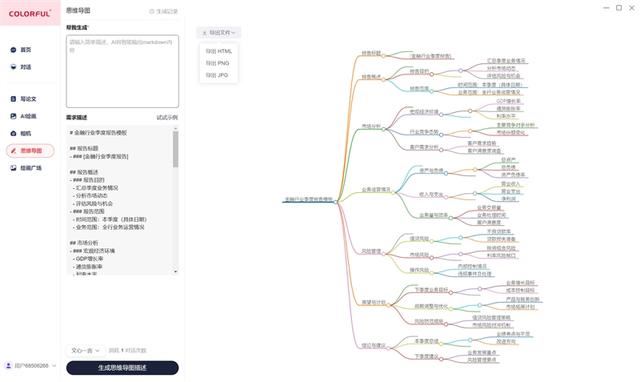Maximize the application window
Image resolution: width=640 pixels, height=382 pixels.
click(619, 8)
